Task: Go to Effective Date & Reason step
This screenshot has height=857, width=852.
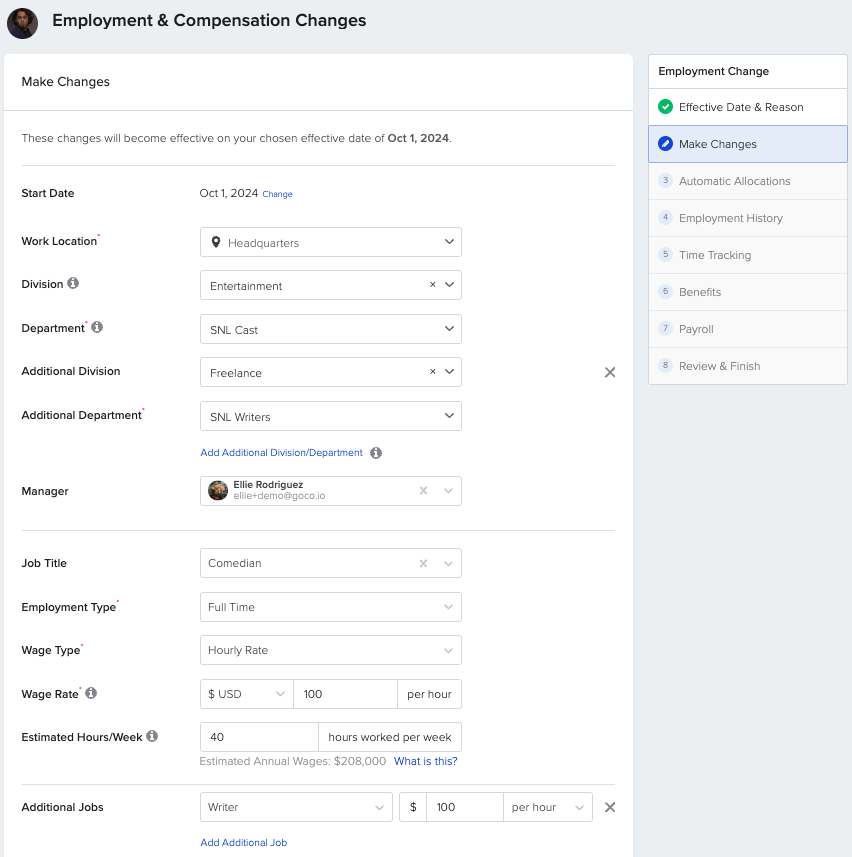Action: click(x=748, y=107)
